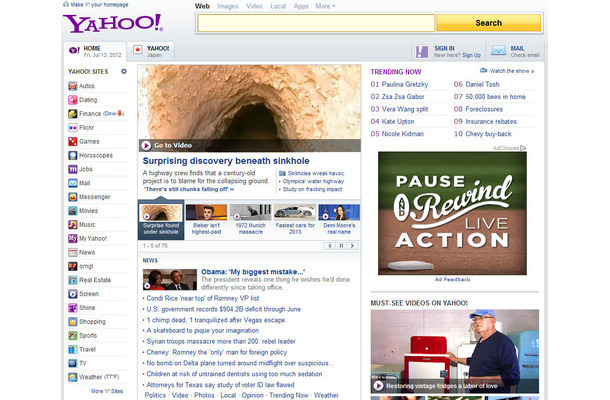Select the Video search tab
Screen dimensions: 610x400
[x=254, y=6]
